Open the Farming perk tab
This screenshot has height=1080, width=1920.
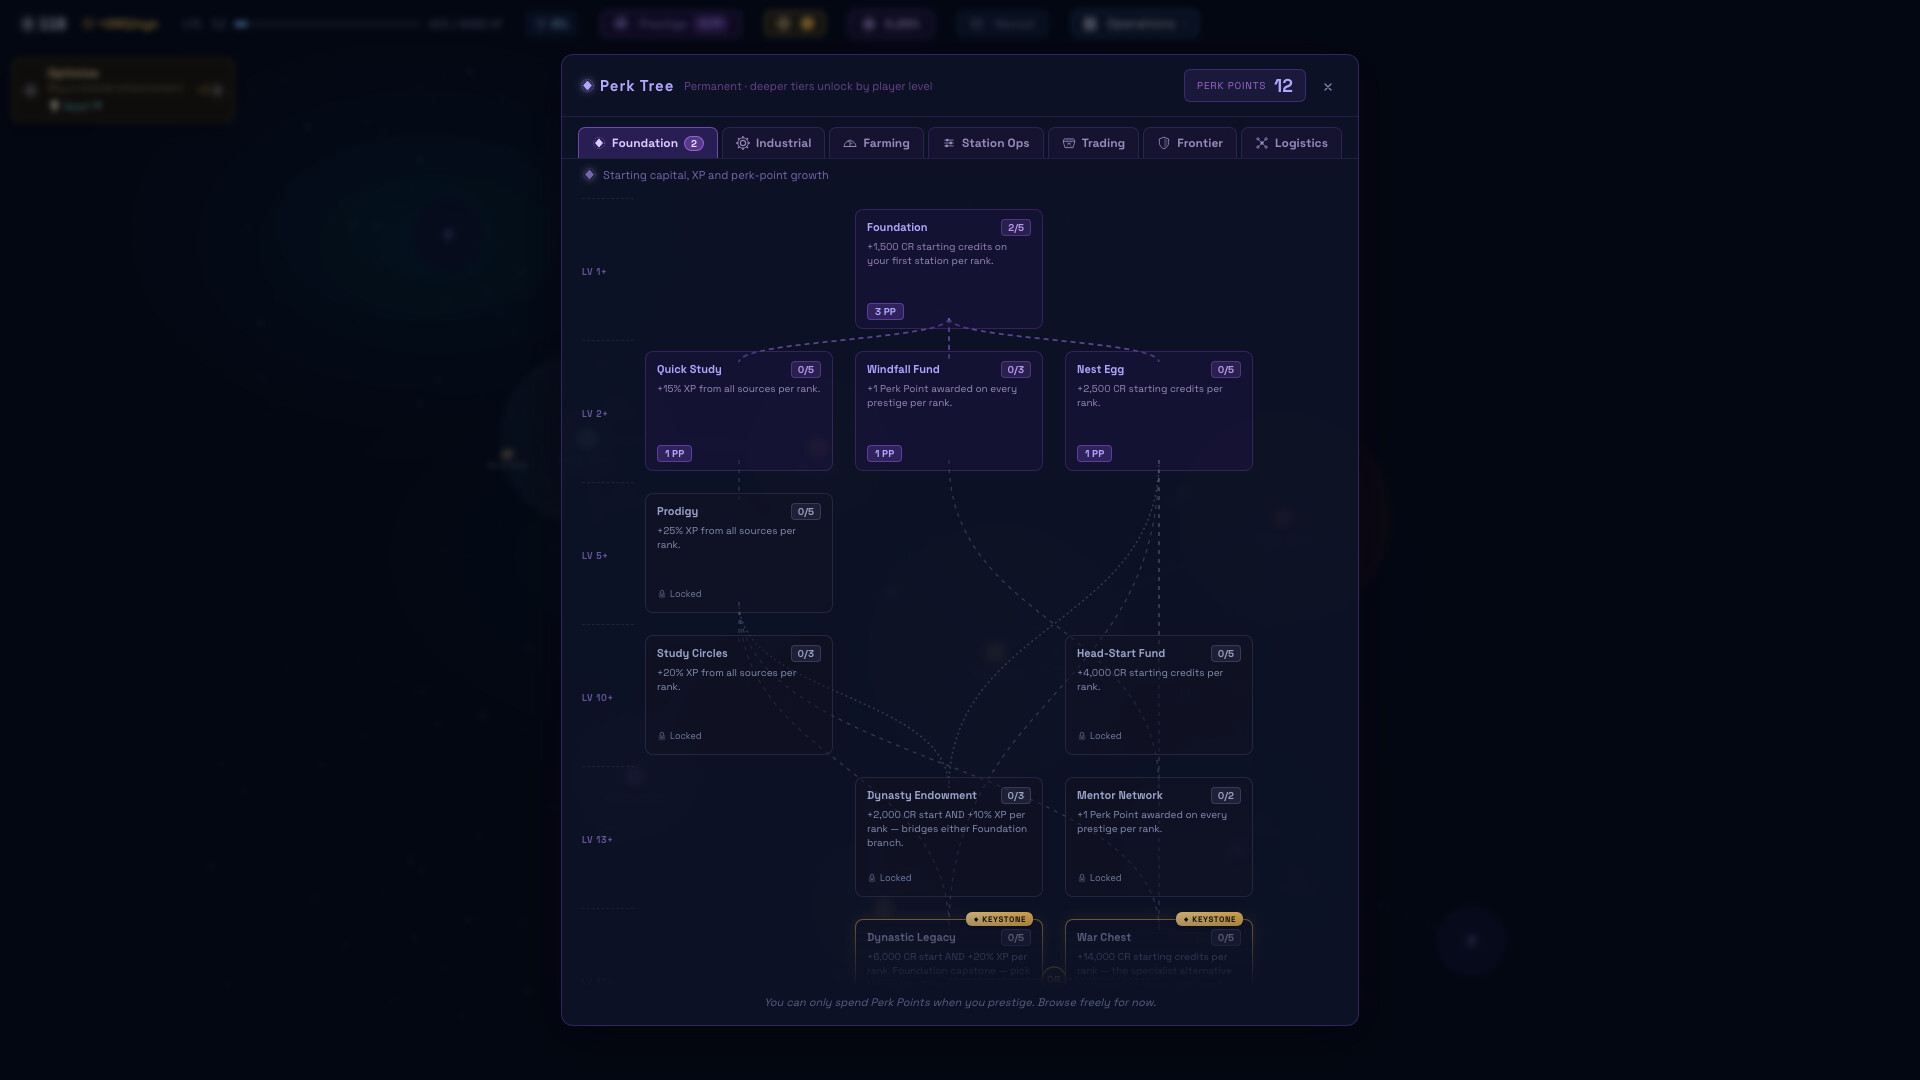pos(876,143)
